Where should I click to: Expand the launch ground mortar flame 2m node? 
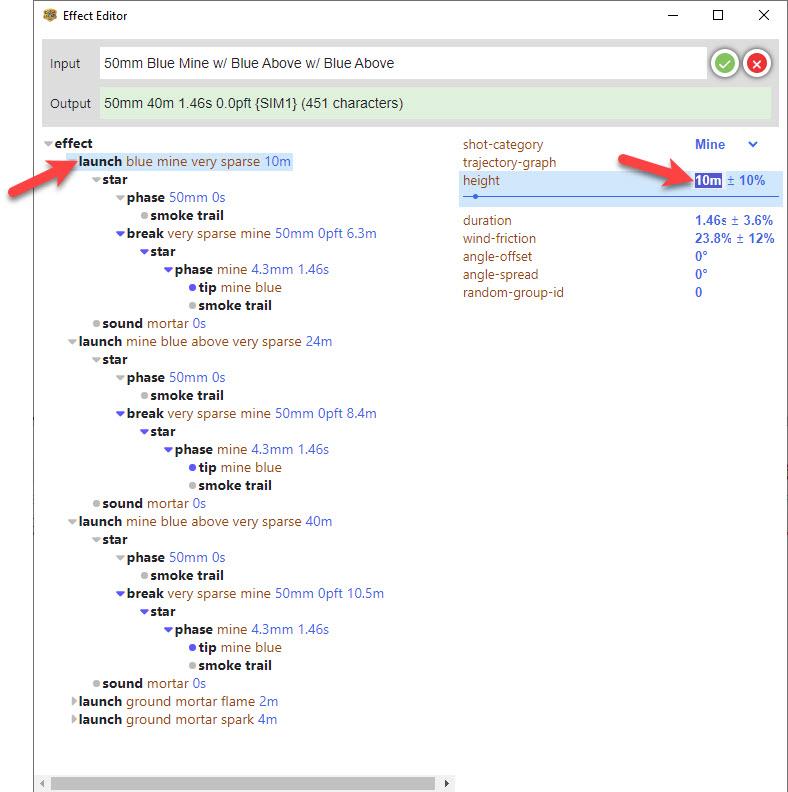(x=73, y=702)
